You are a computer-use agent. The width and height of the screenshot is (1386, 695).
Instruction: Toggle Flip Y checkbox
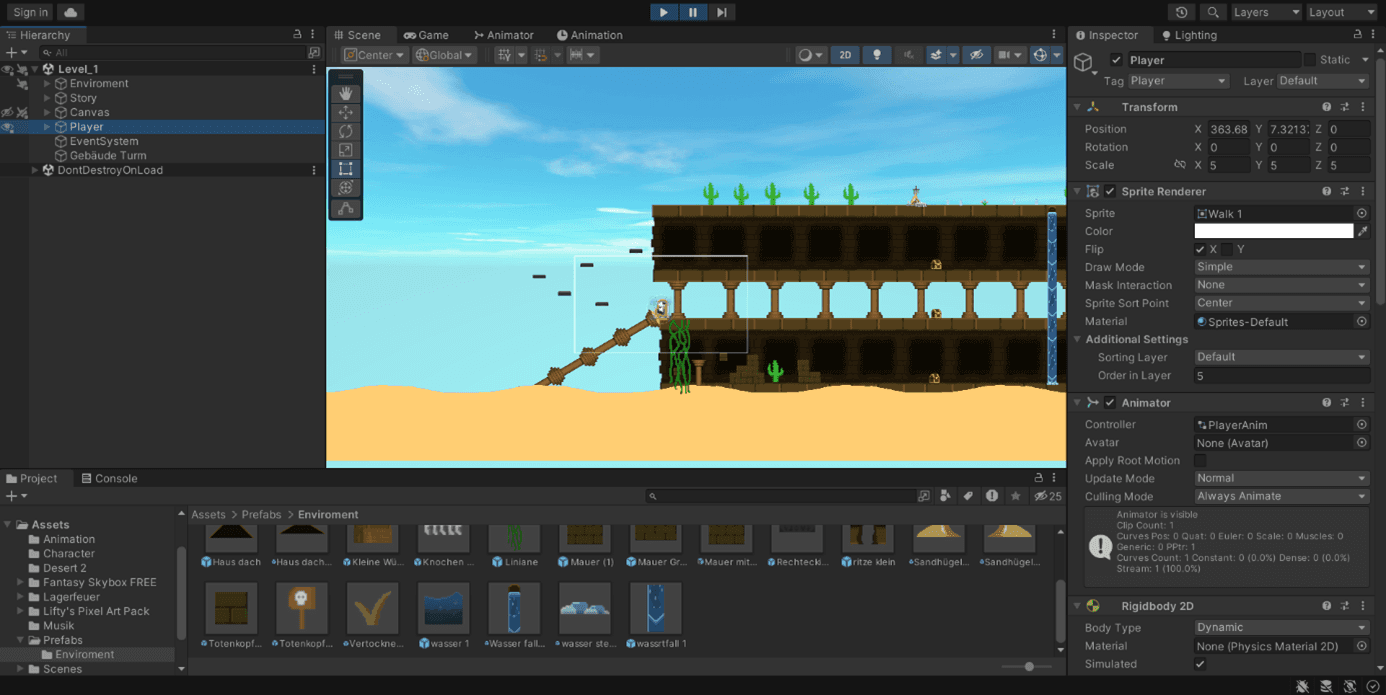click(x=1227, y=249)
